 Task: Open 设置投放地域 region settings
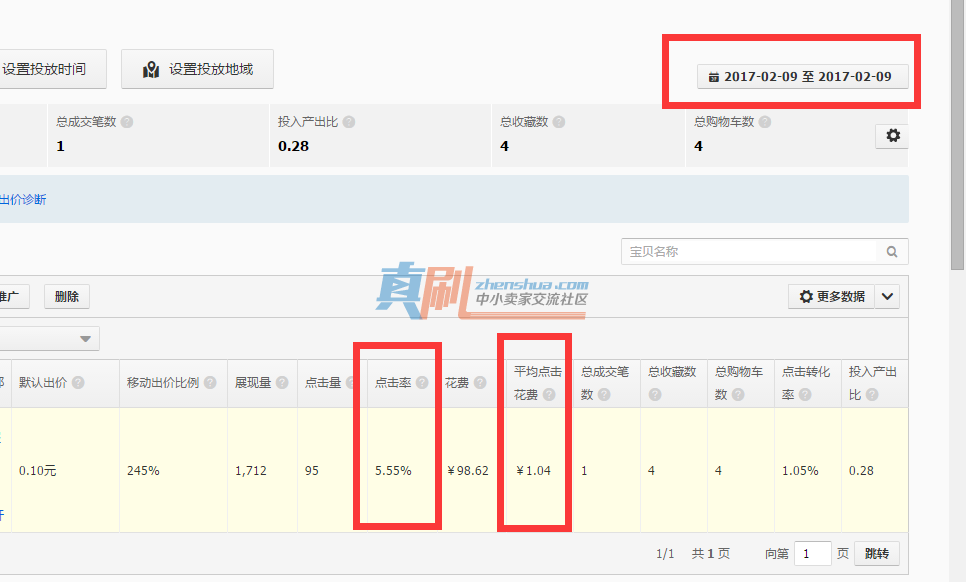pos(197,69)
